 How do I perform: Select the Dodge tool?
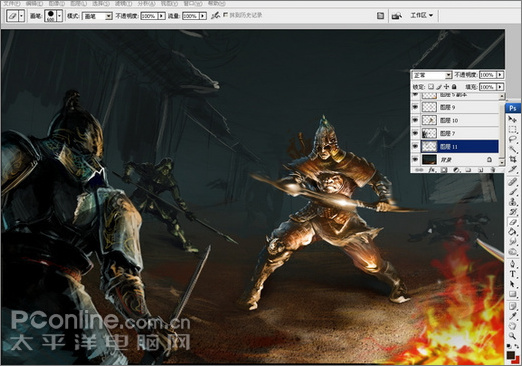tap(512, 252)
